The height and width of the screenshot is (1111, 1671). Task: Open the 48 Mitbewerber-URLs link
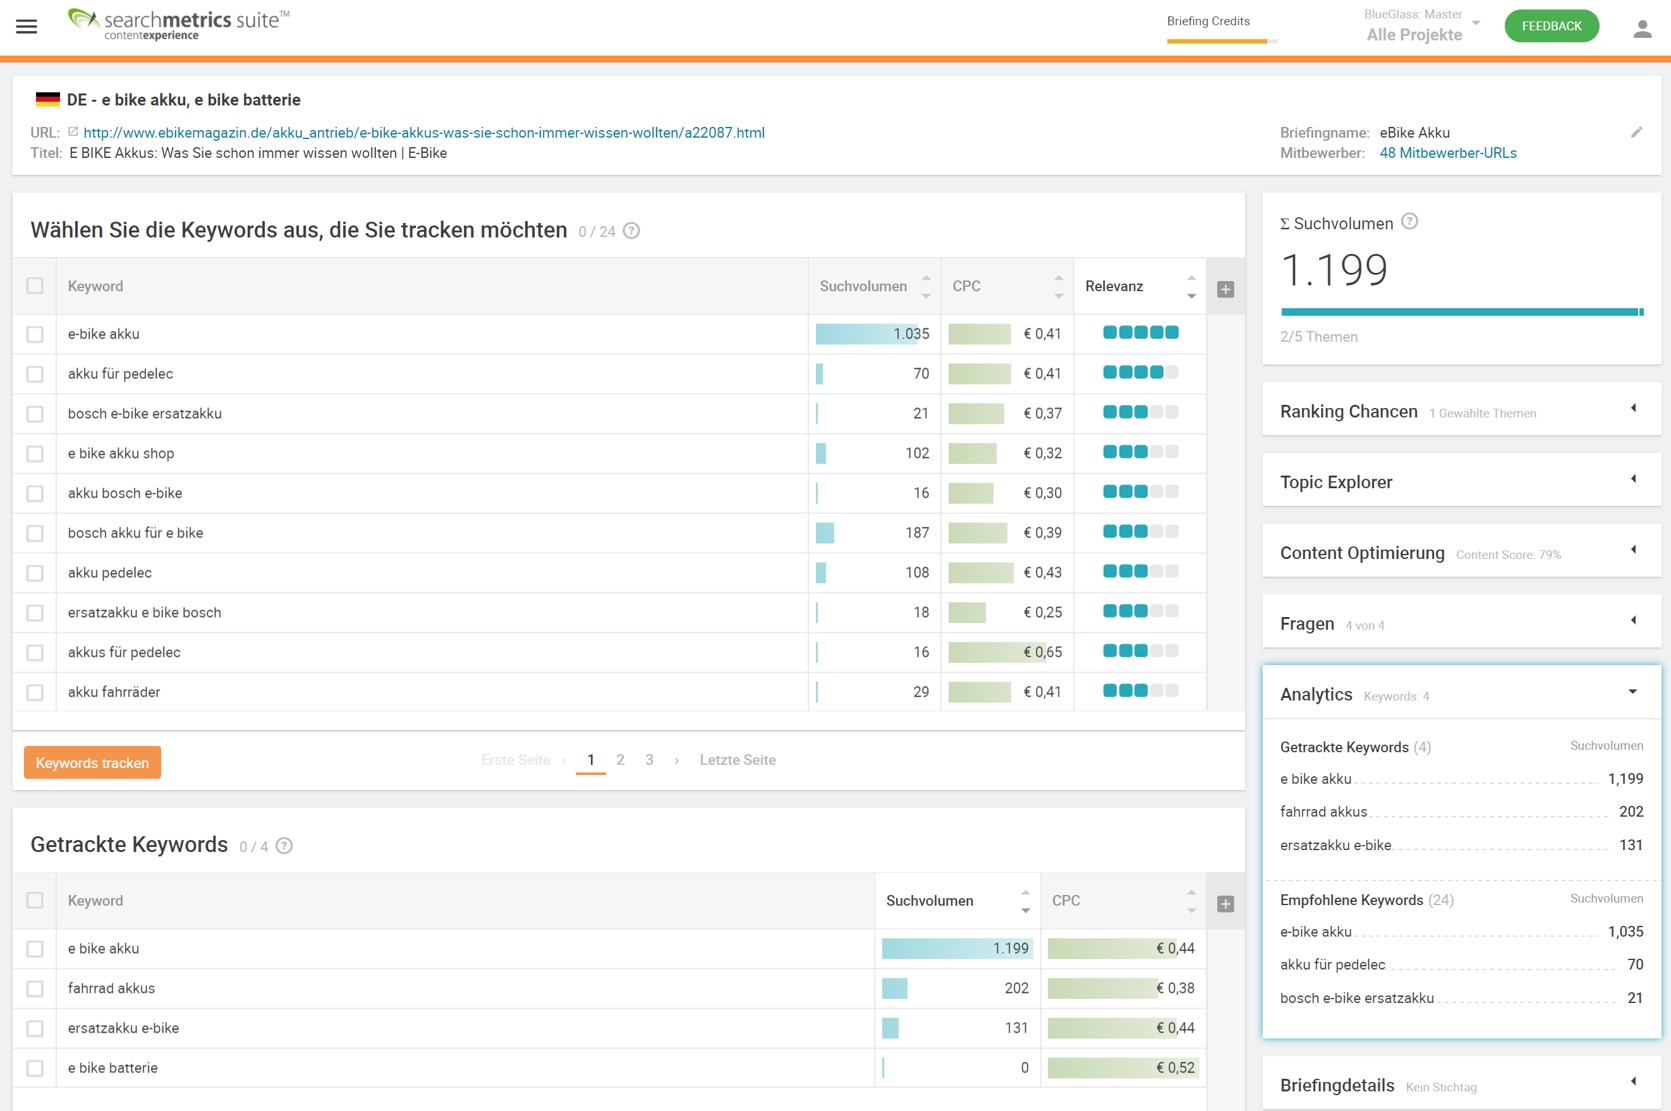coord(1447,153)
